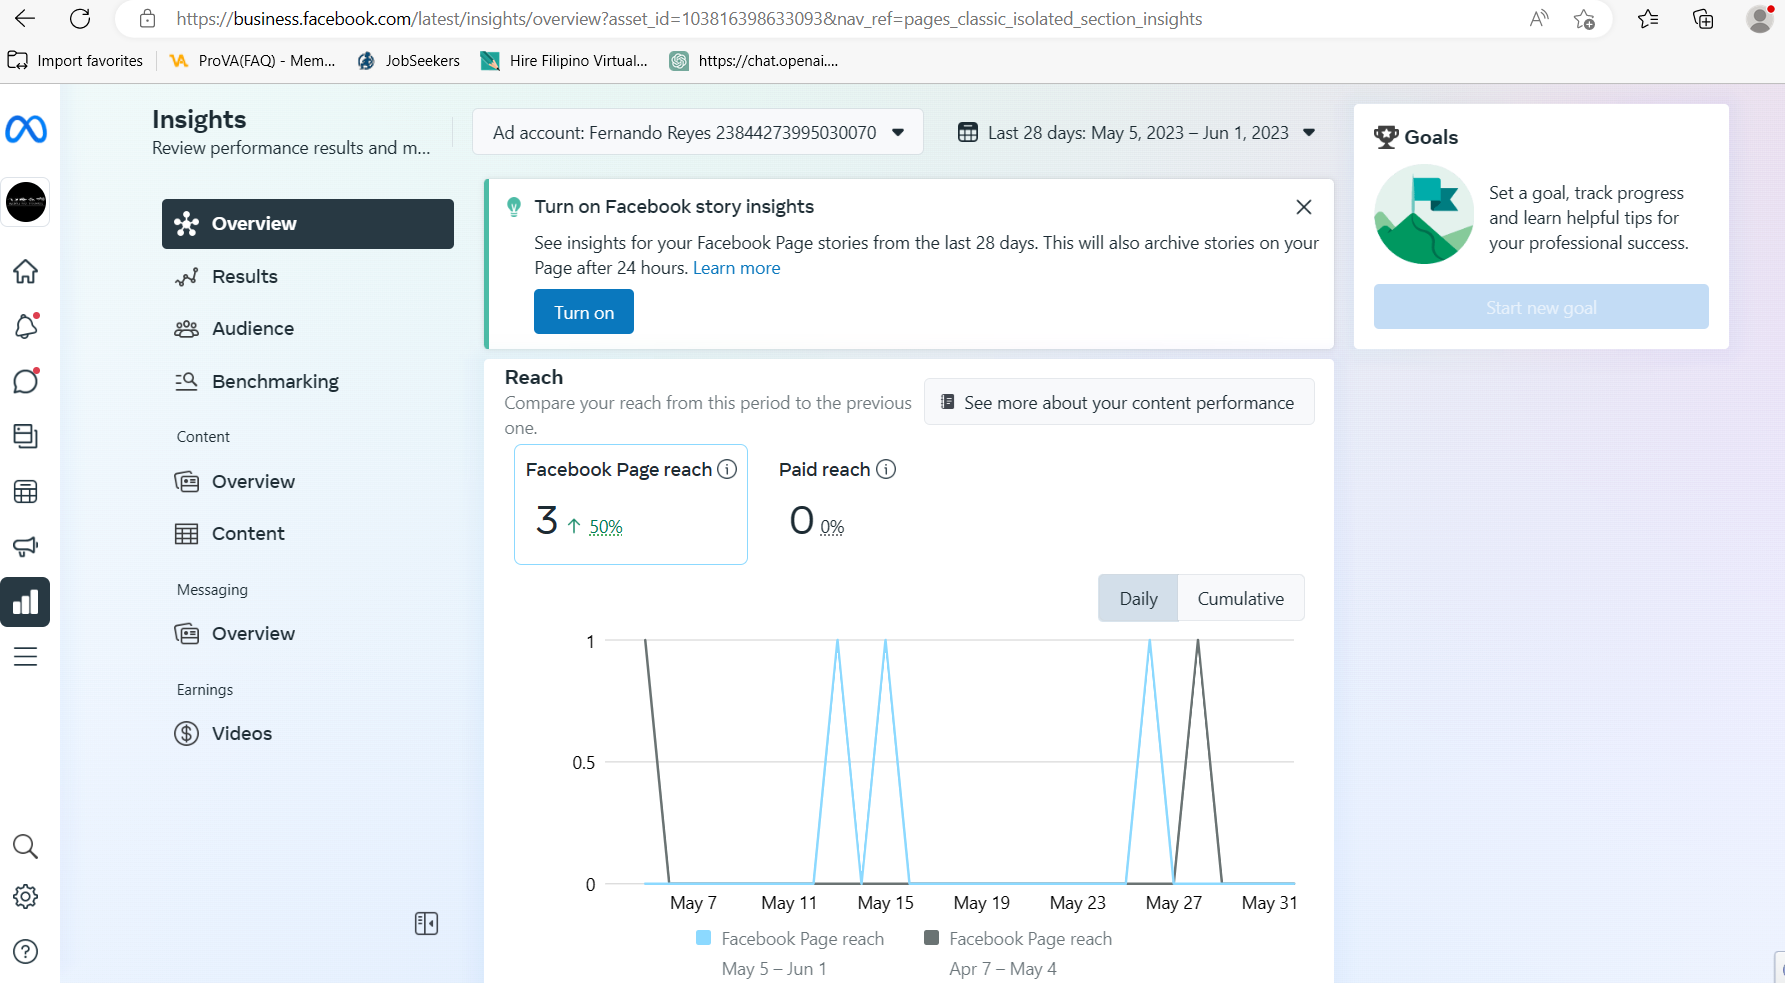
Task: Click info icon next to Paid reach
Action: coord(886,469)
